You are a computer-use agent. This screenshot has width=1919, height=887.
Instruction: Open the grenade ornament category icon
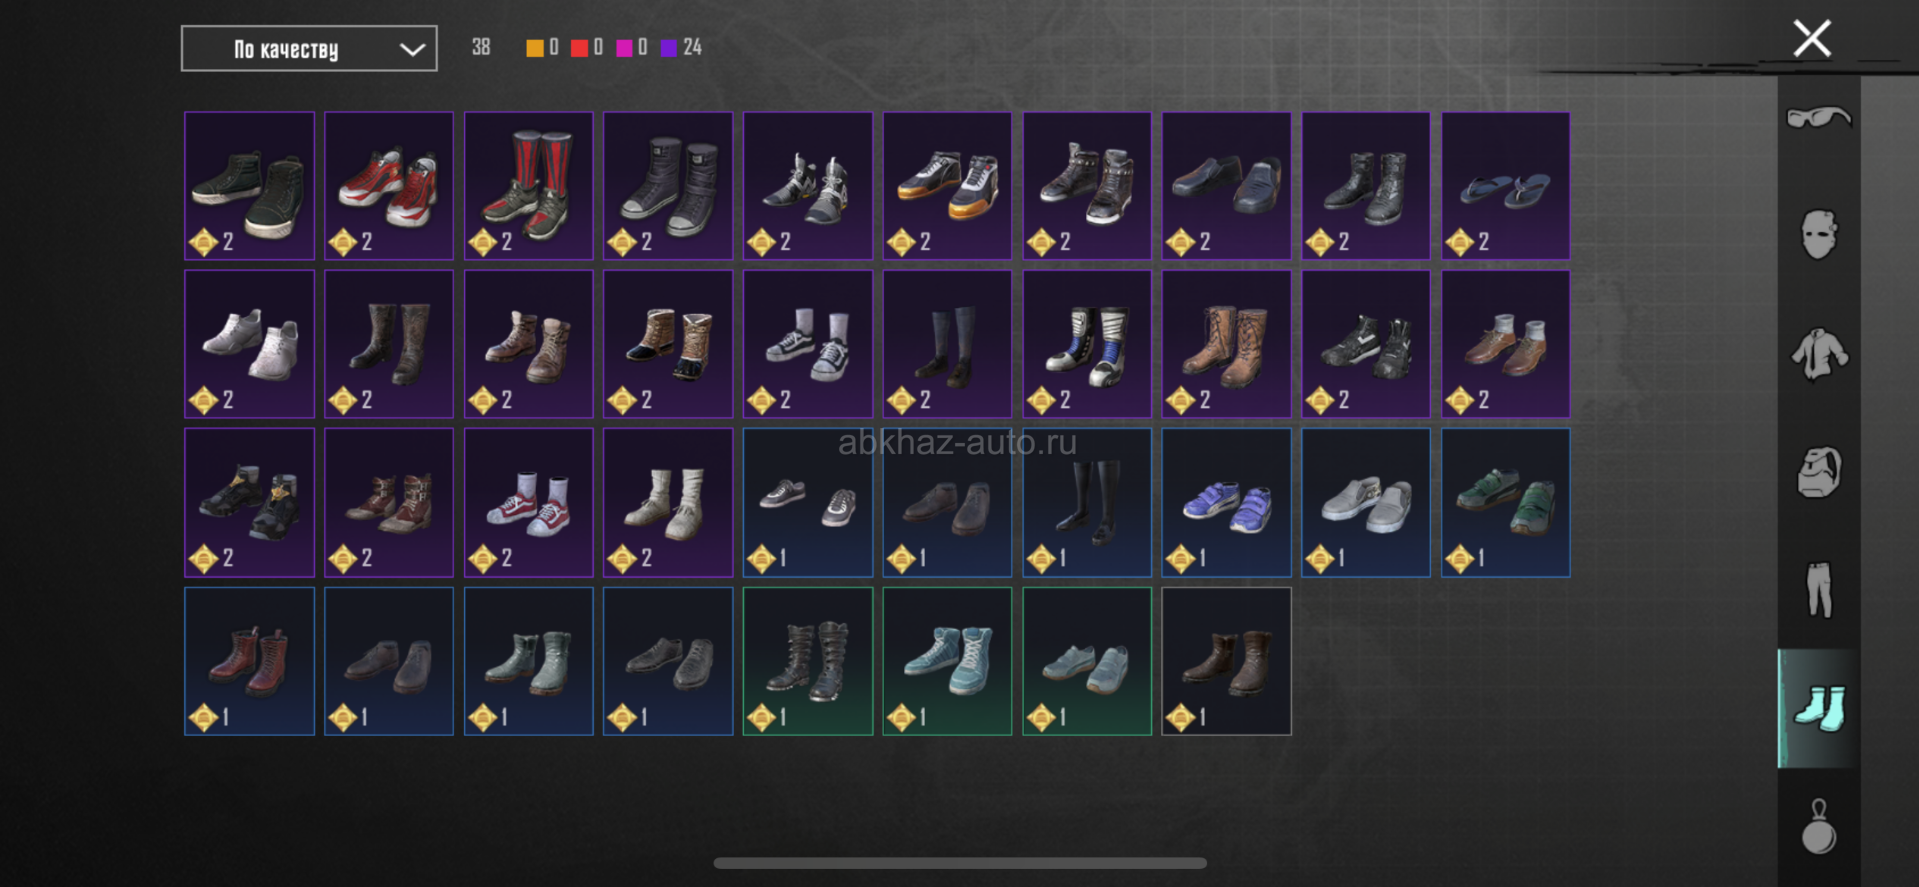coord(1819,826)
